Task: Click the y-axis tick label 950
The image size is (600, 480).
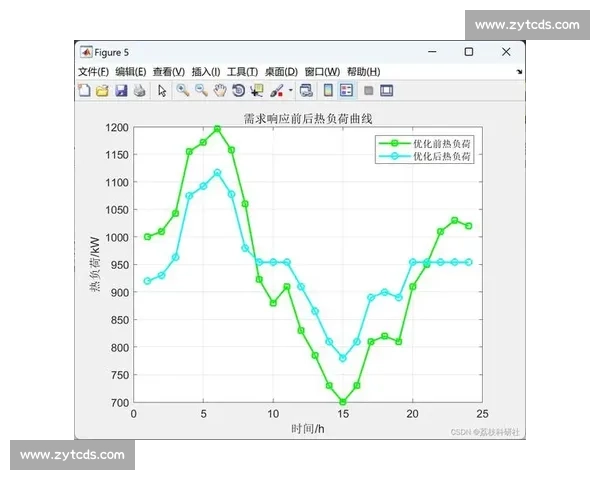Action: click(120, 265)
